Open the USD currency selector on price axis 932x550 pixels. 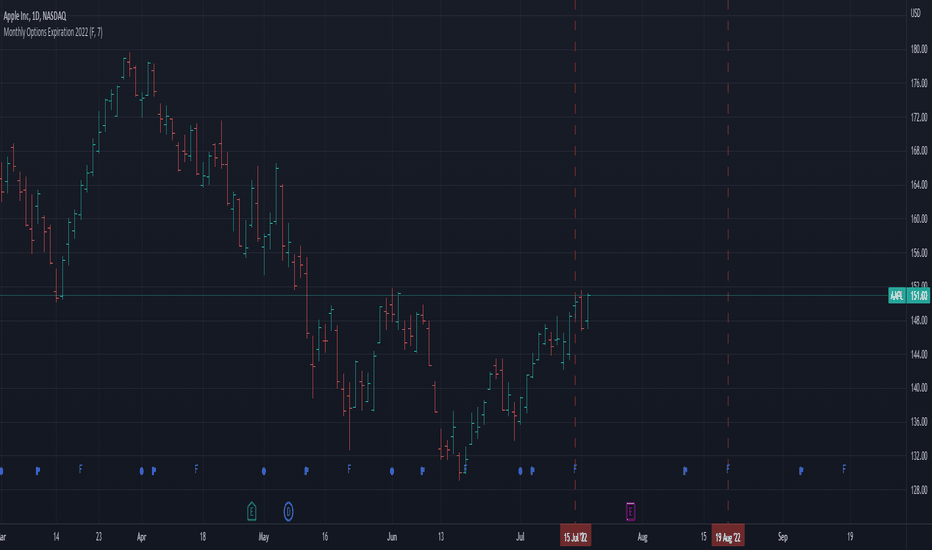[915, 13]
